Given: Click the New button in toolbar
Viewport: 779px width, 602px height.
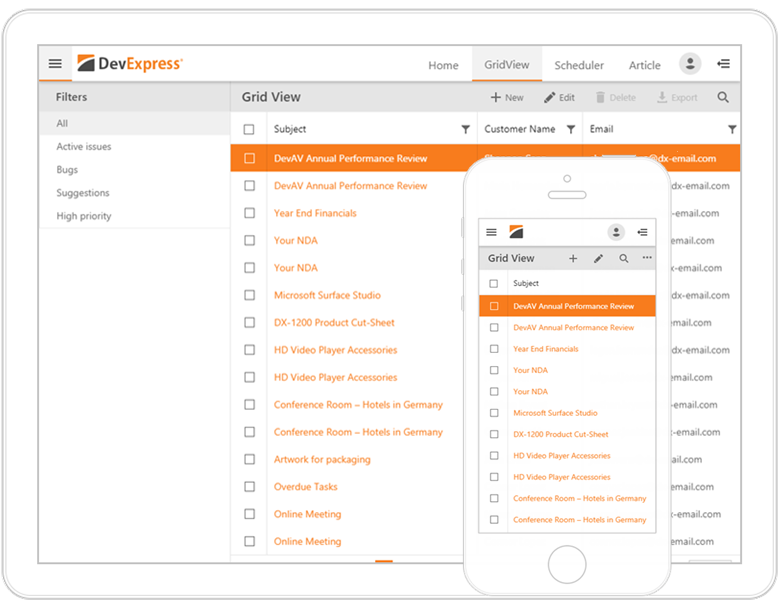Looking at the screenshot, I should [507, 98].
